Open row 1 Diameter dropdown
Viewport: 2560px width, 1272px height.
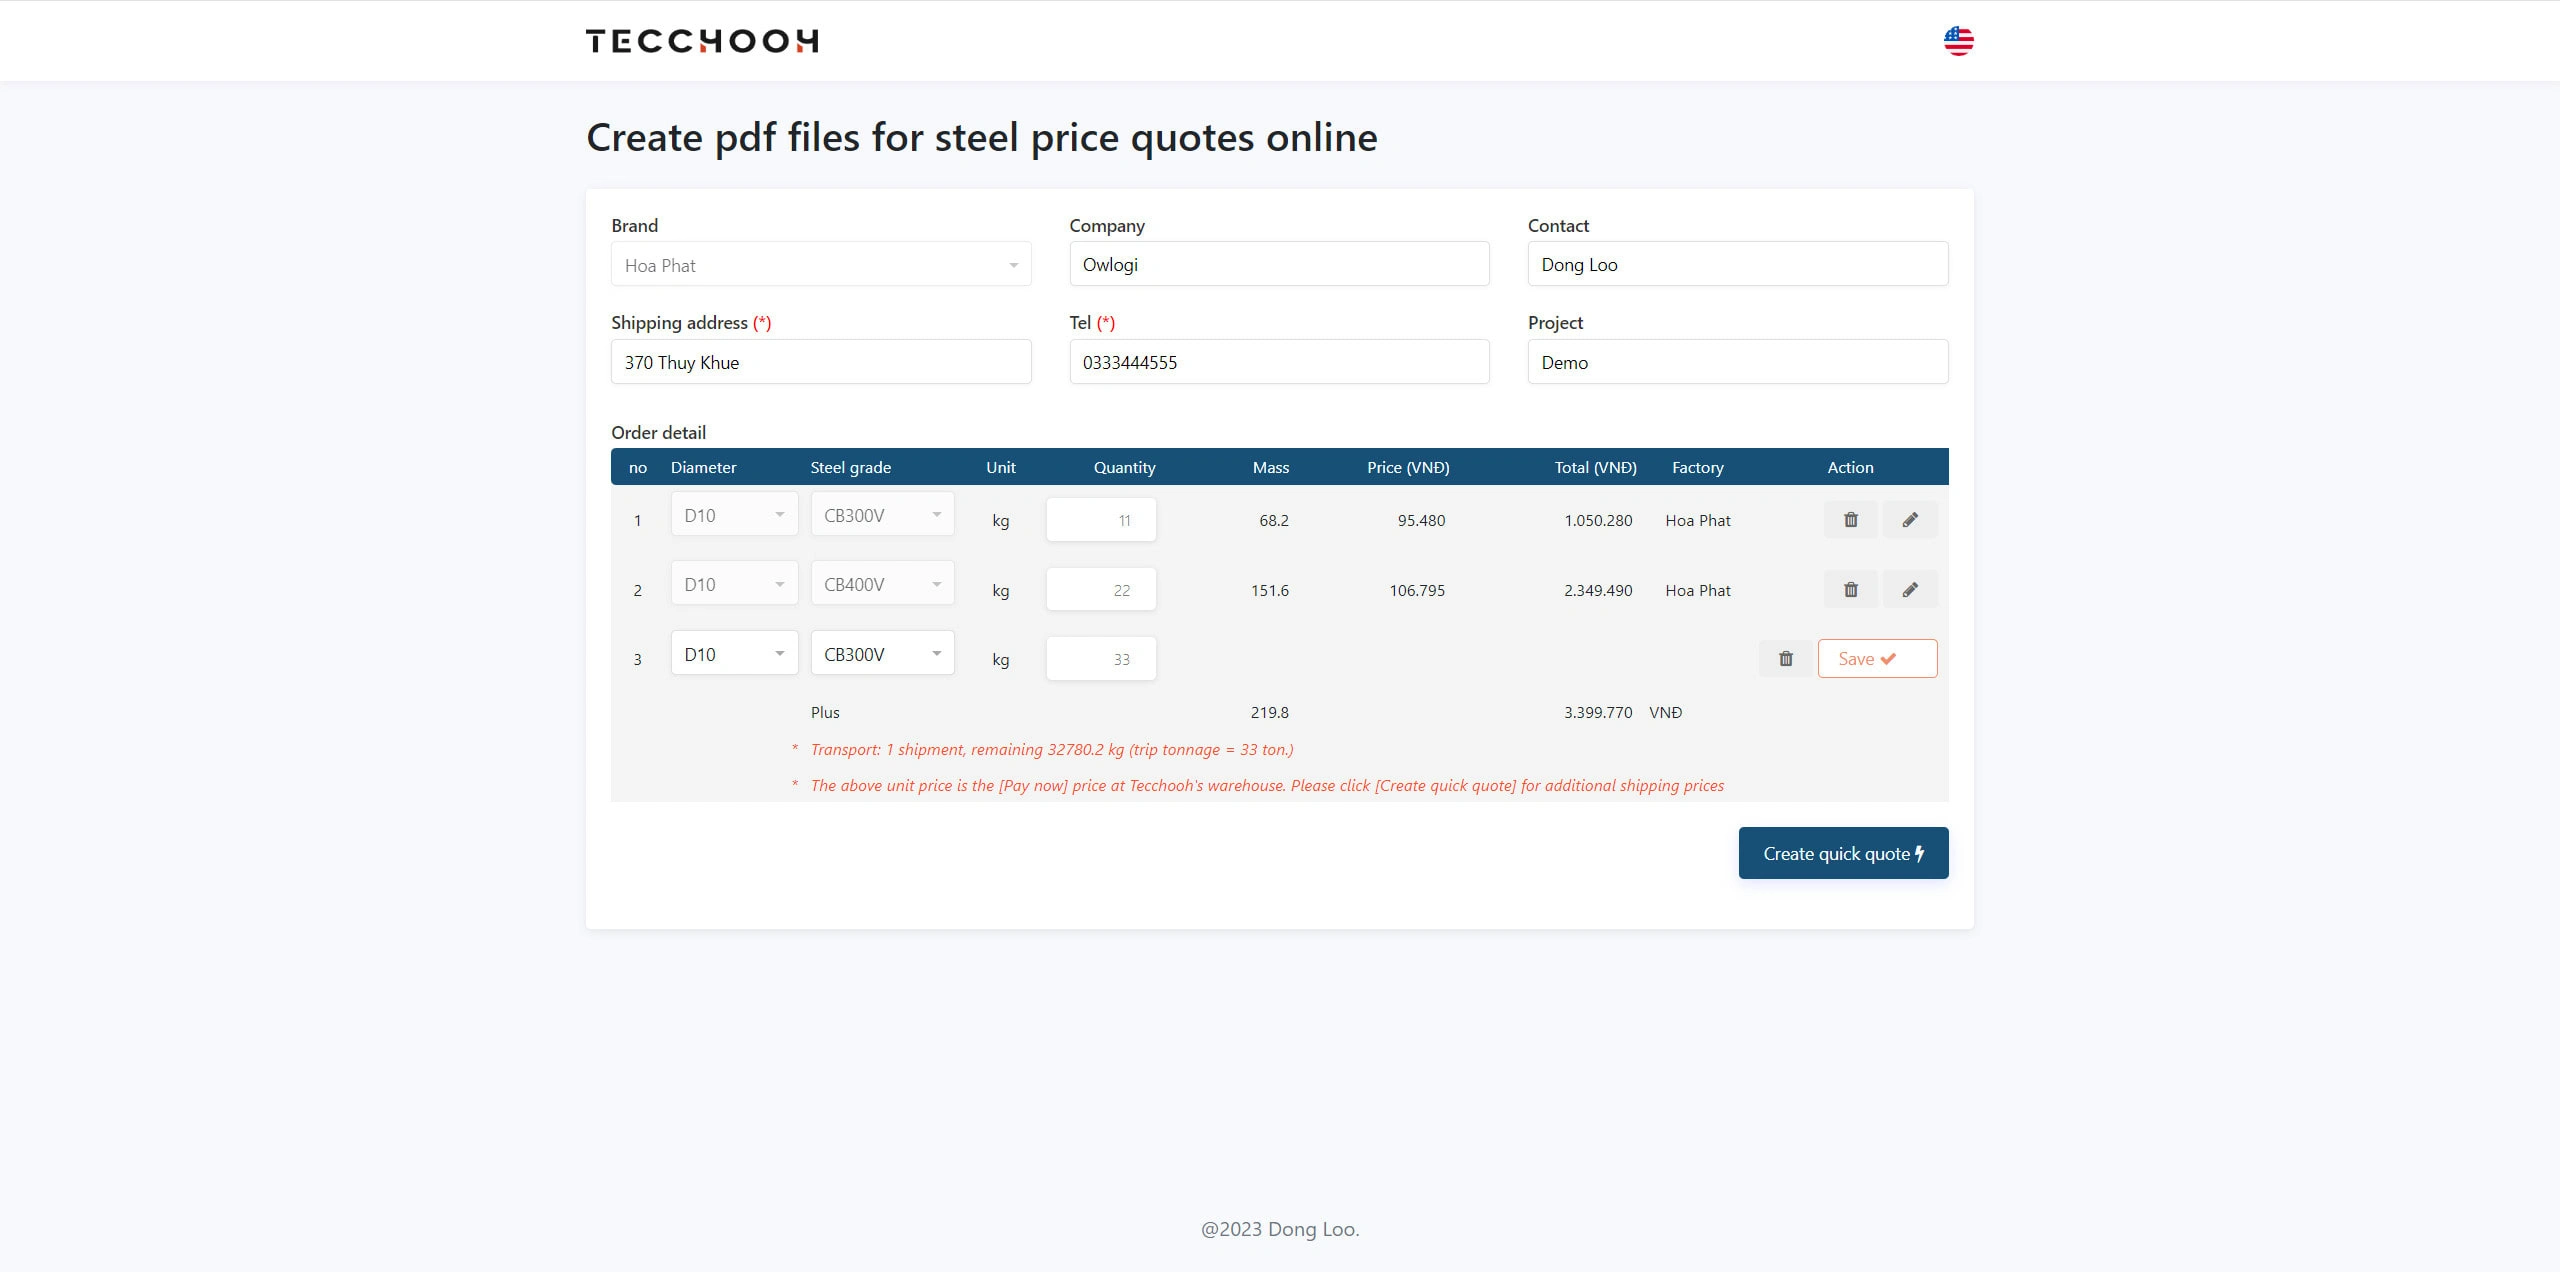coord(734,515)
